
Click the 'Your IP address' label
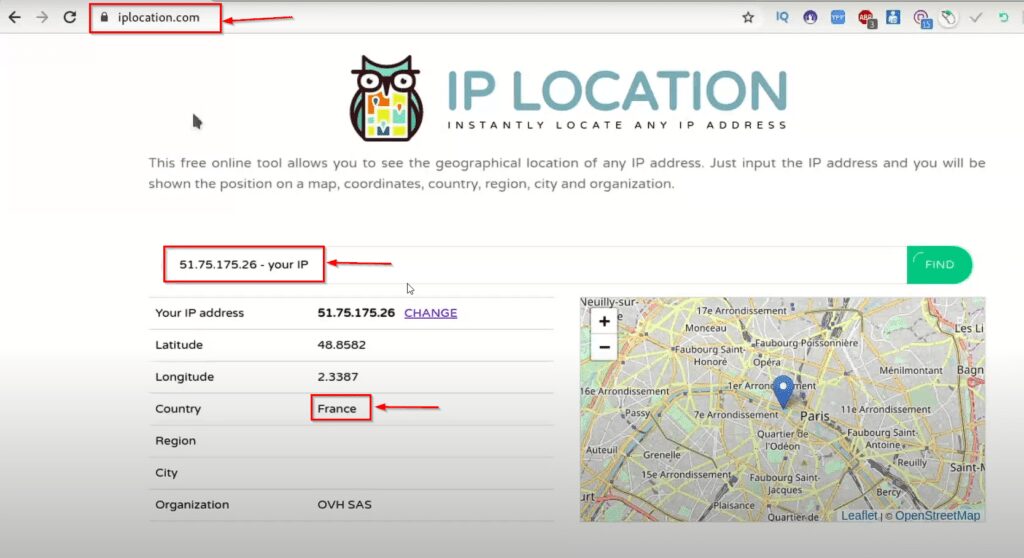(x=199, y=313)
